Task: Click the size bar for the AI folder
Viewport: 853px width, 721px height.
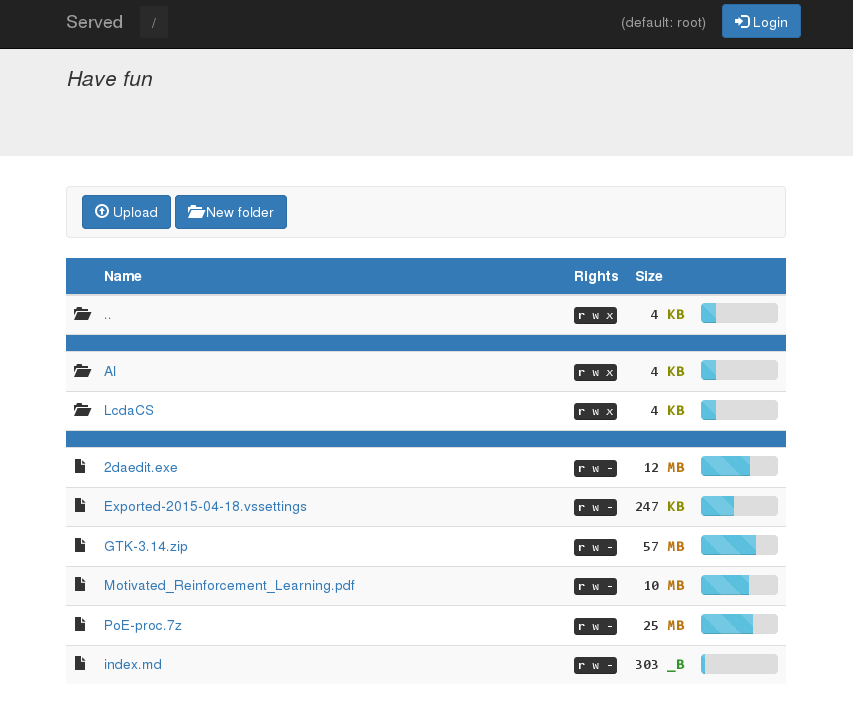Action: pyautogui.click(x=739, y=371)
